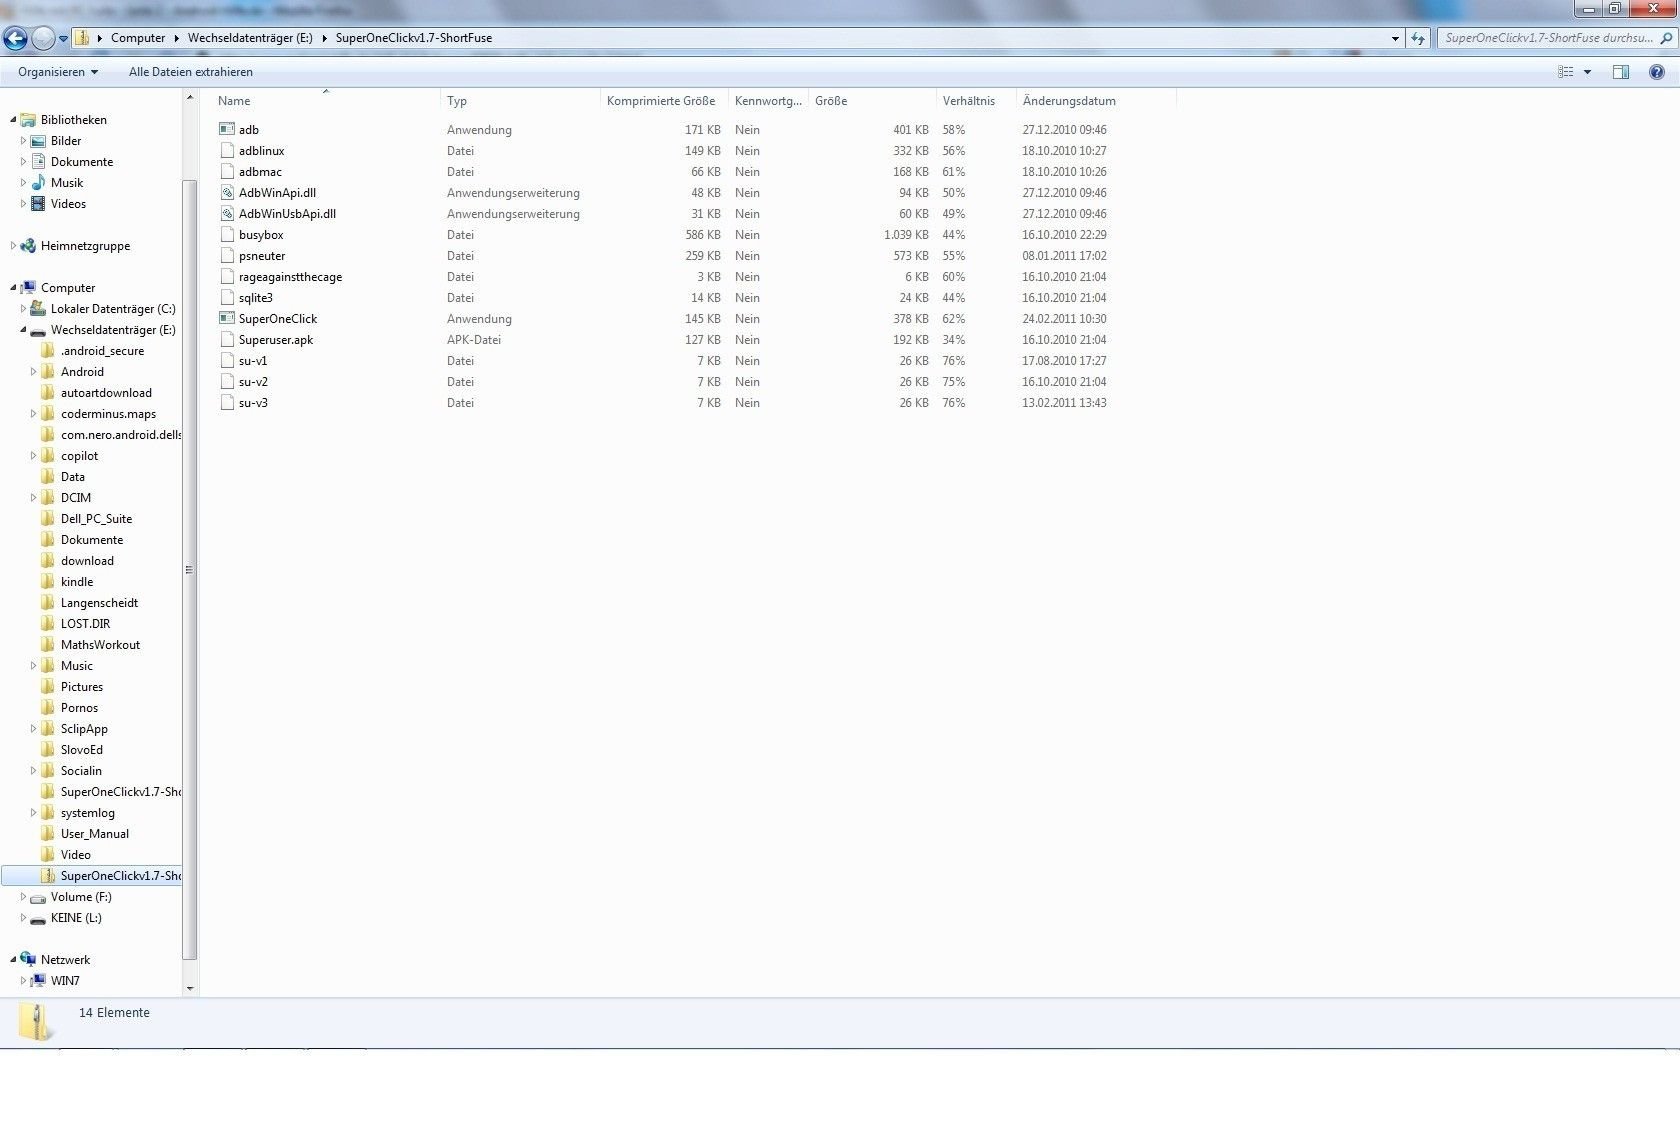
Task: Expand the Musik library node
Action: pos(23,183)
